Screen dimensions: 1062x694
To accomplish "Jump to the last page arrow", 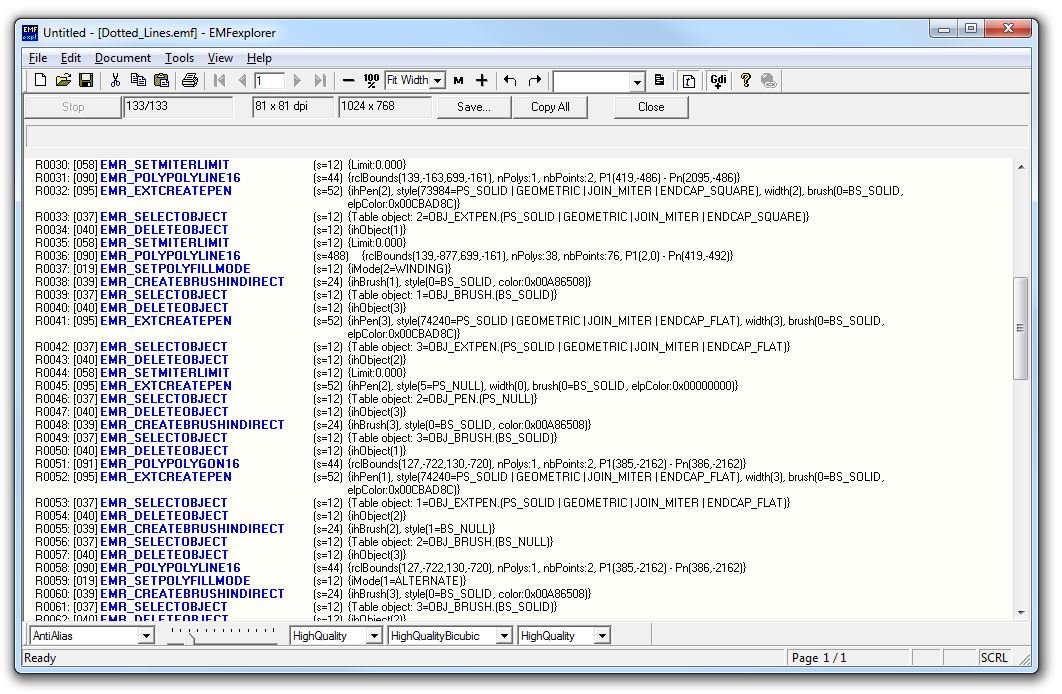I will [320, 81].
